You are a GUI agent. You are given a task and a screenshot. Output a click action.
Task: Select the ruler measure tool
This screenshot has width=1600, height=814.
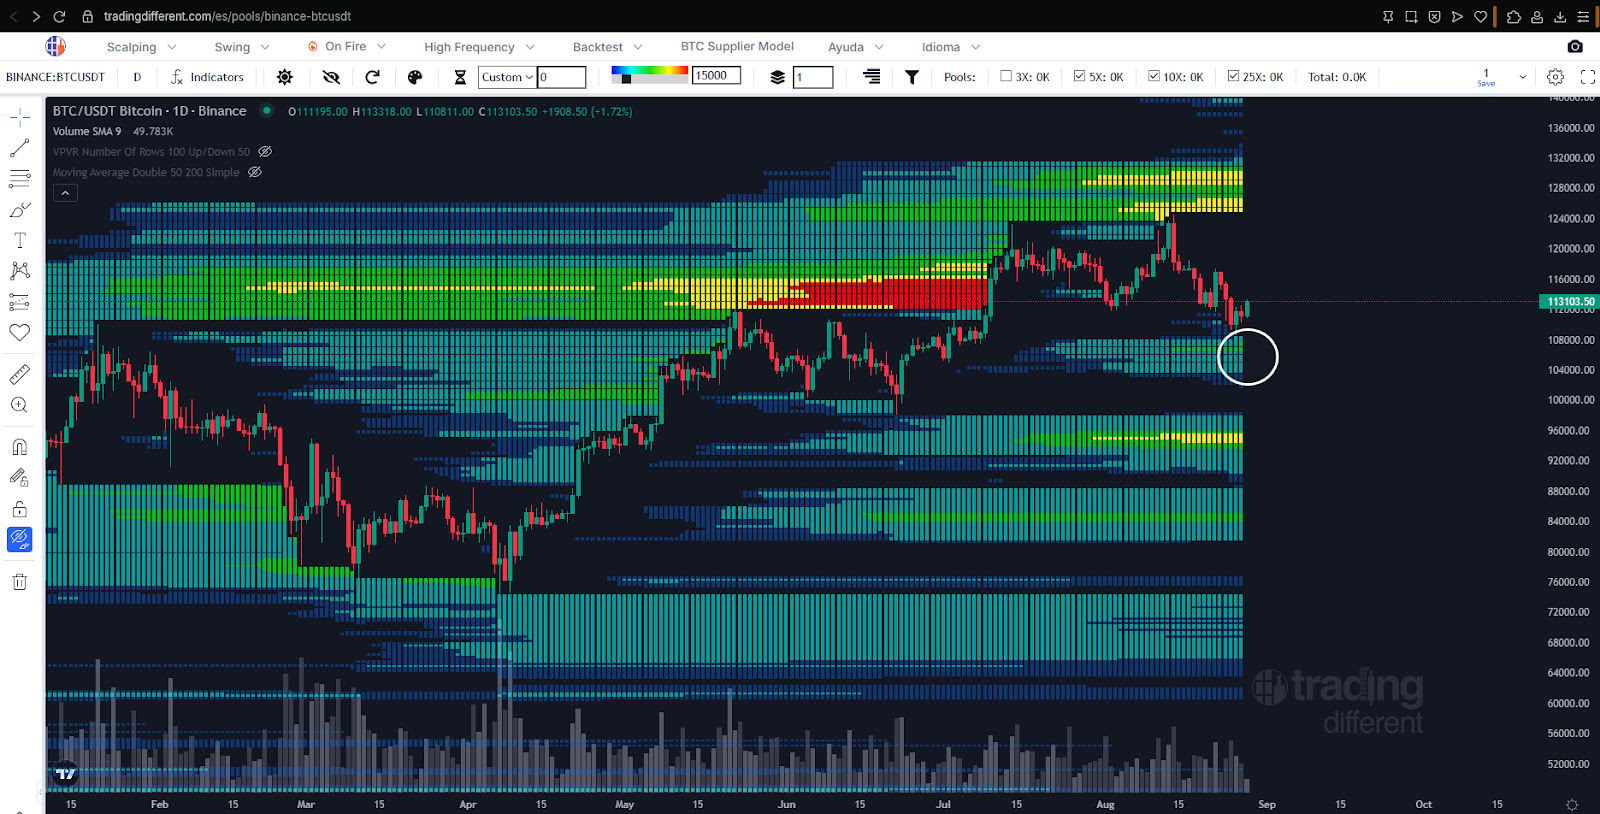[x=19, y=374]
